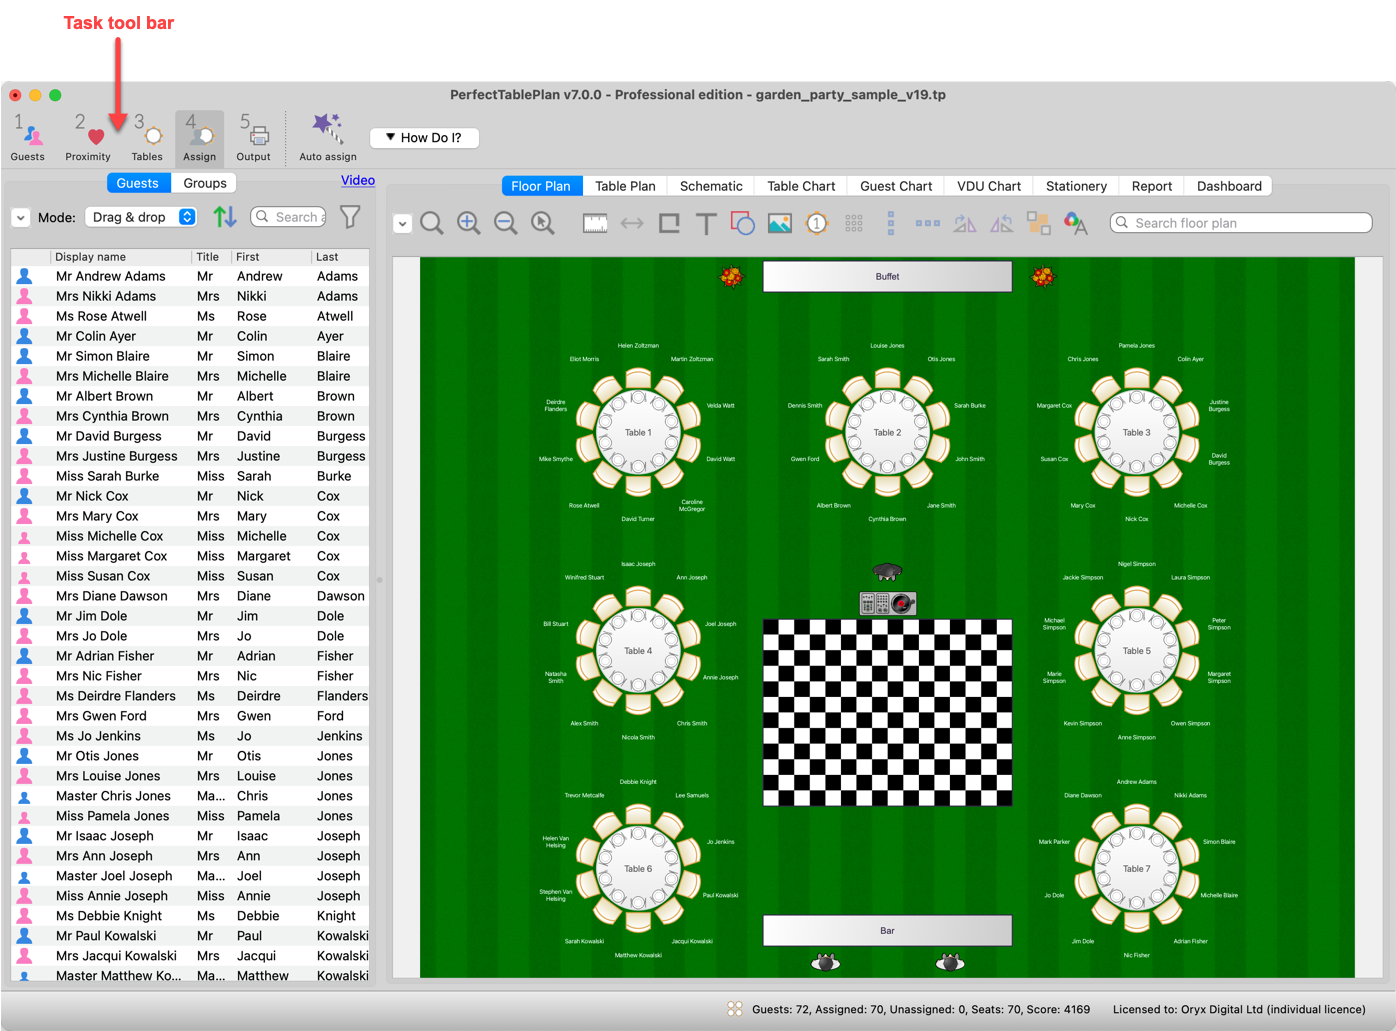
Task: Select the Guests segment in left panel
Action: coord(137,183)
